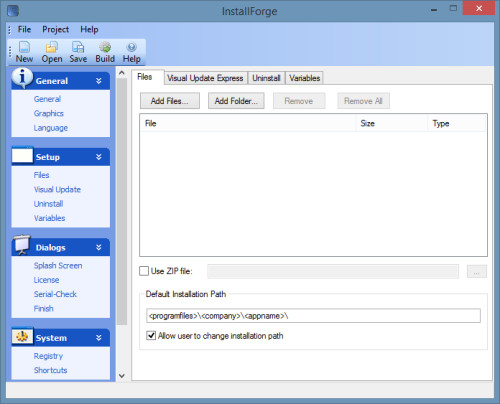Viewport: 500px width, 404px height.
Task: Open the Splash Screen sidebar link
Action: (x=58, y=265)
